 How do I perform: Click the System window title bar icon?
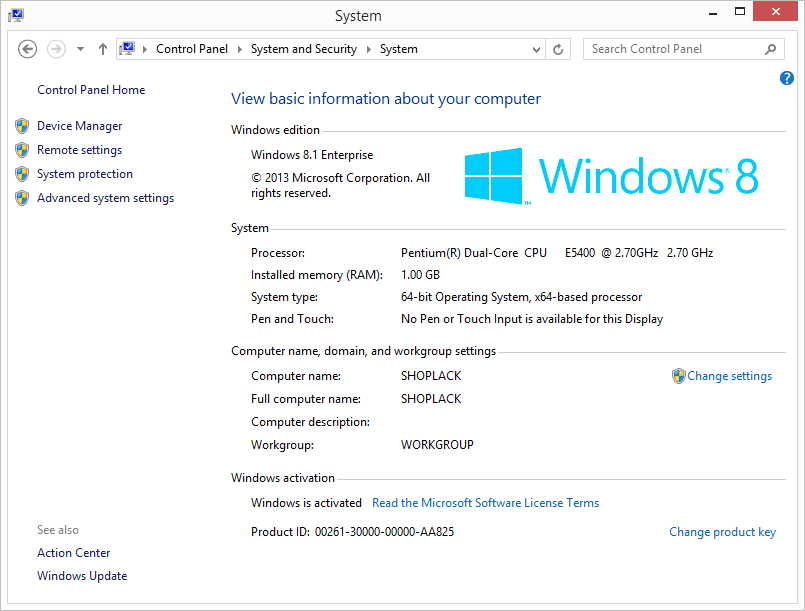point(16,15)
